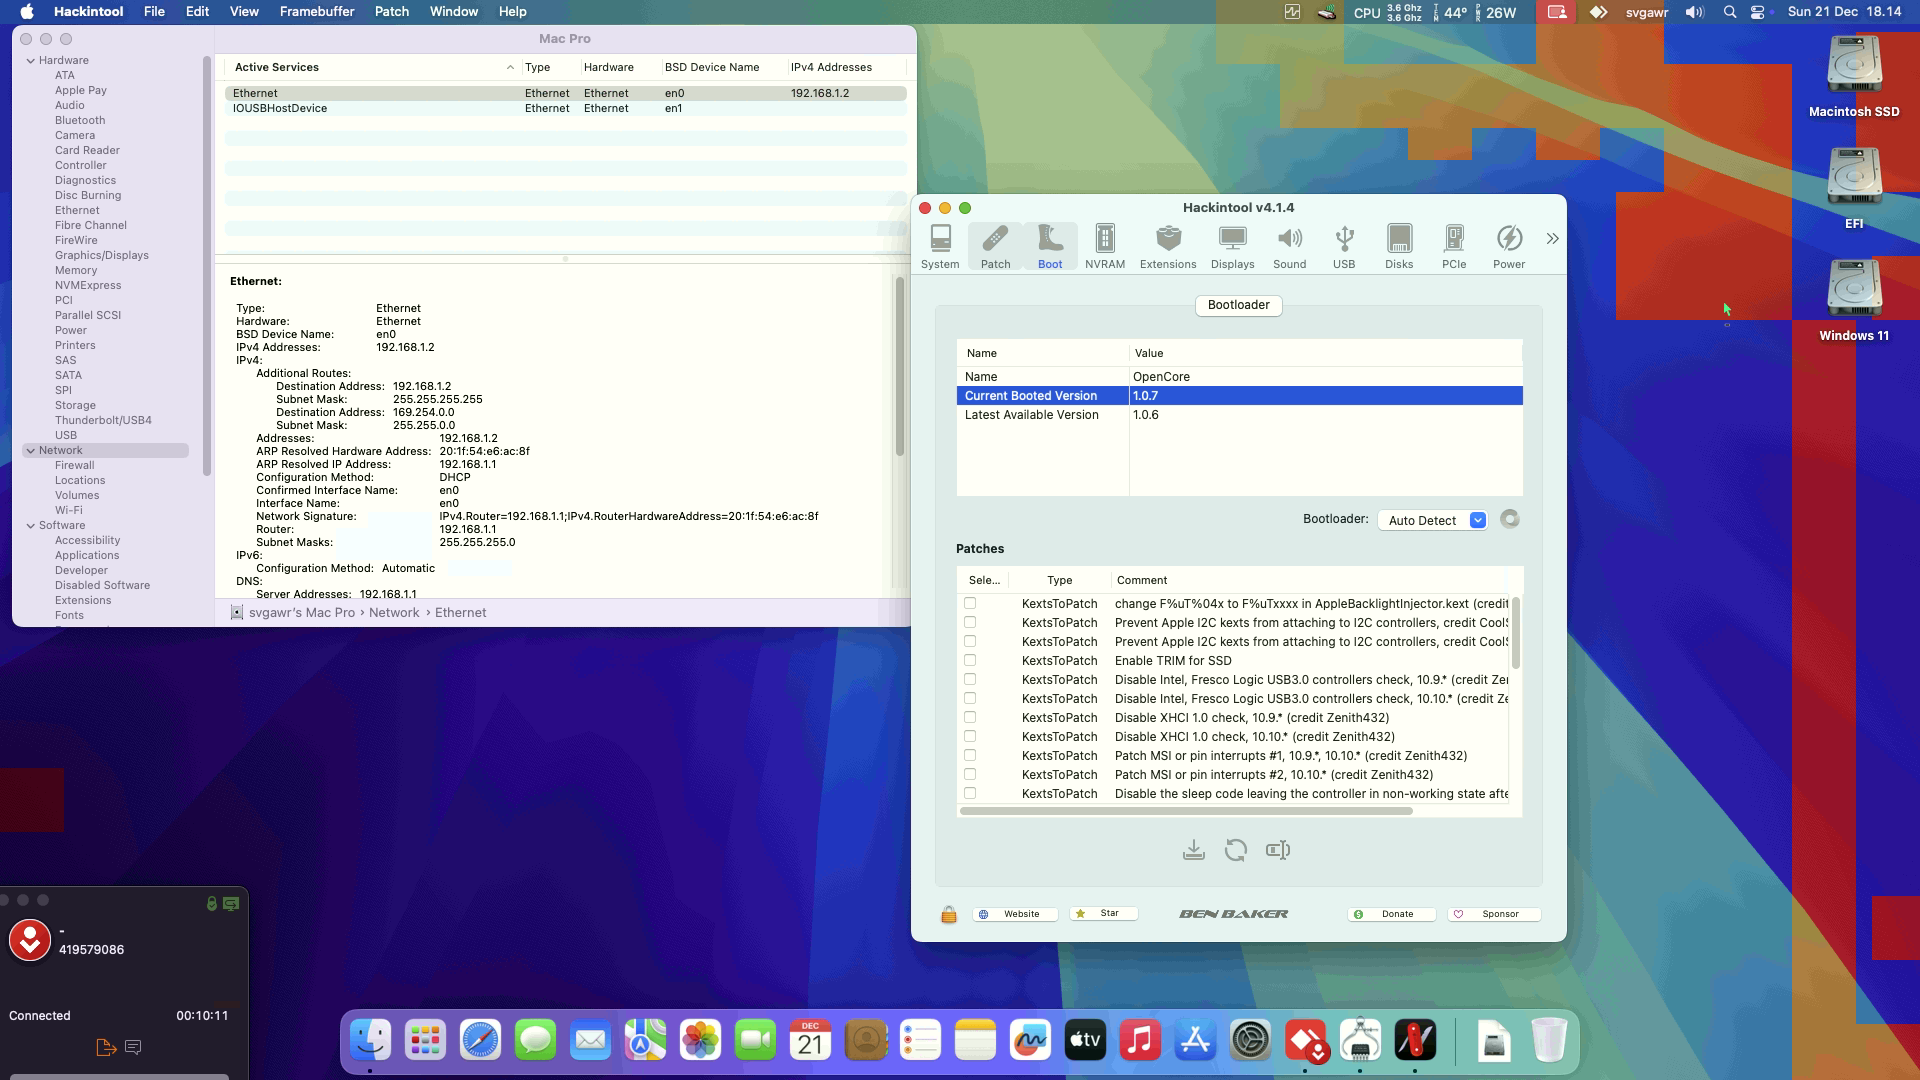1920x1080 pixels.
Task: Select the IOUSBHostDevice service row
Action: click(565, 108)
